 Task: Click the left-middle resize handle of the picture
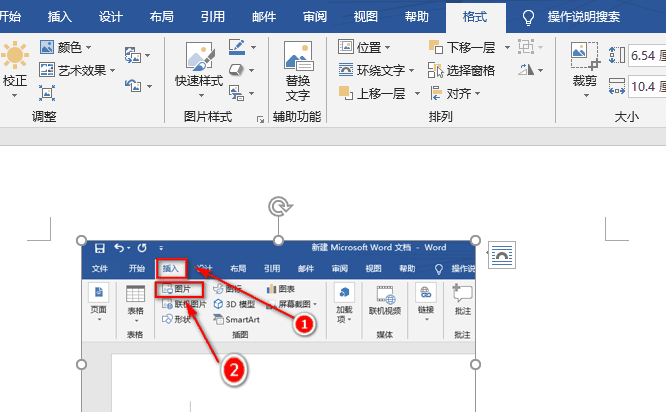coord(81,364)
